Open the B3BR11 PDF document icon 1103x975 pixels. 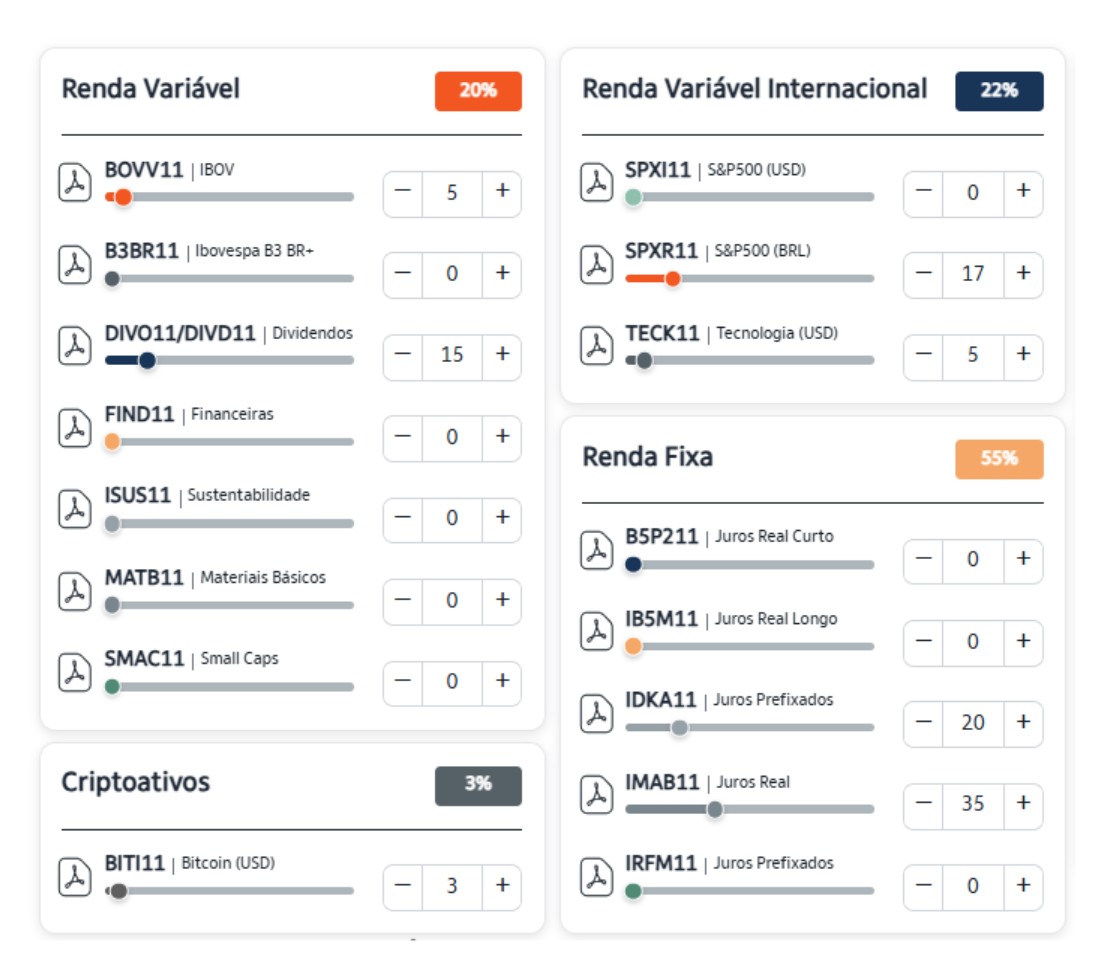[75, 265]
